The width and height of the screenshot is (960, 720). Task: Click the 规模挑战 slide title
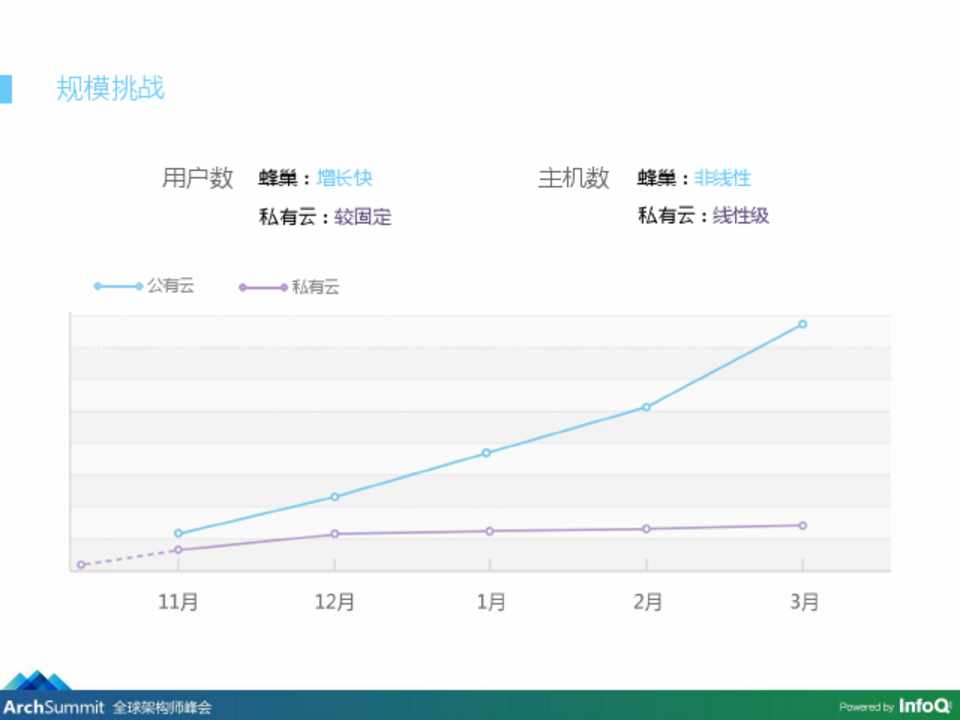click(x=110, y=88)
